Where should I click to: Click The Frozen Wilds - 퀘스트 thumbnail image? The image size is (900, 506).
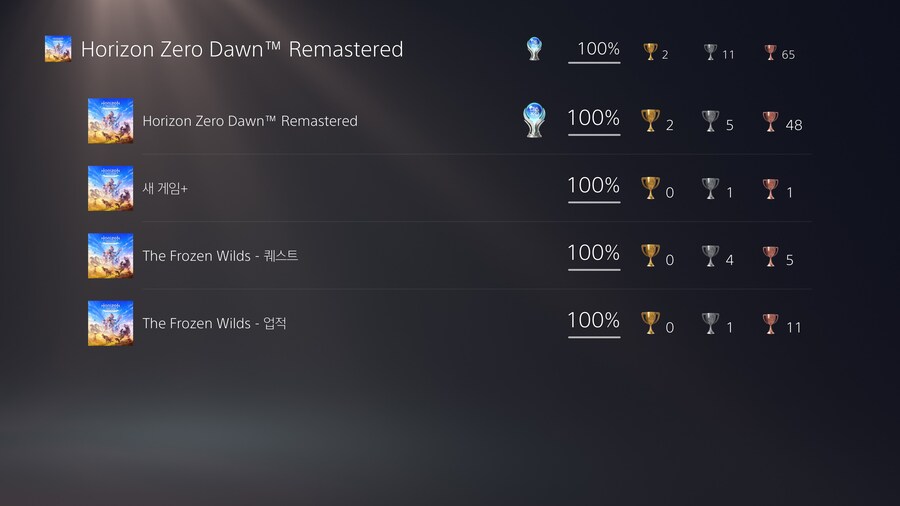[x=110, y=256]
